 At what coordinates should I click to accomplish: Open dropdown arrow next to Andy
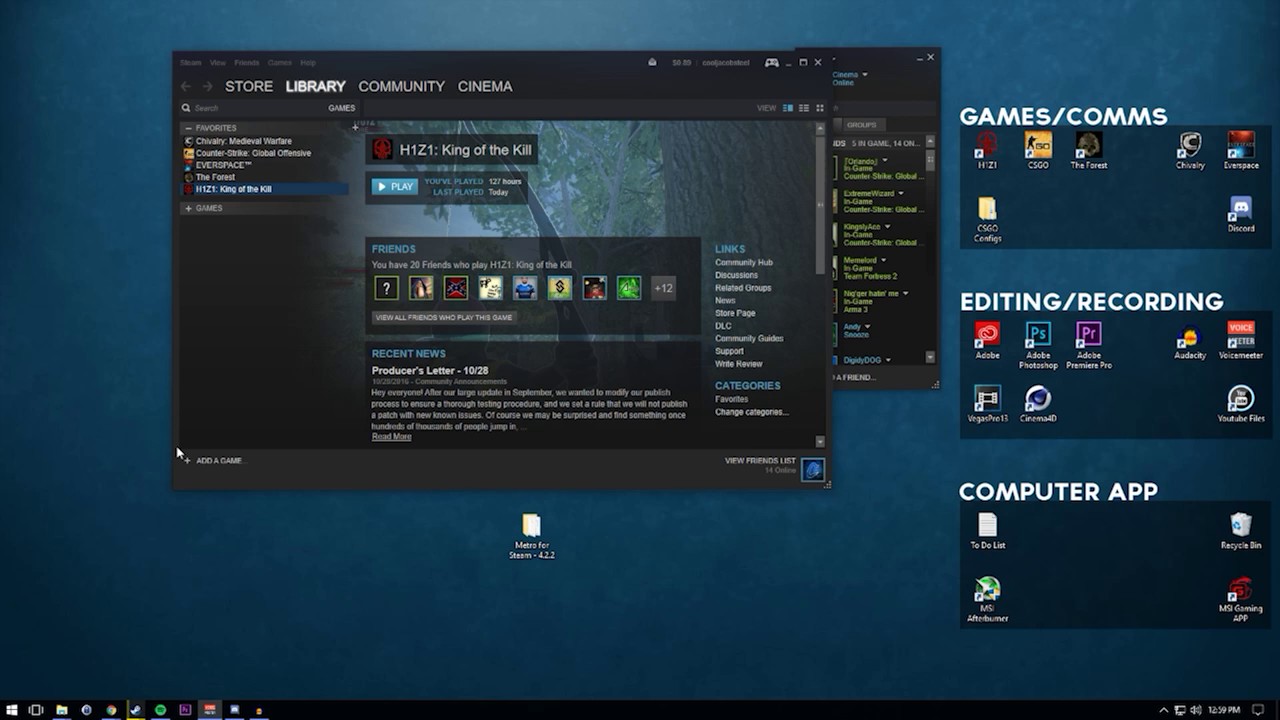(867, 326)
